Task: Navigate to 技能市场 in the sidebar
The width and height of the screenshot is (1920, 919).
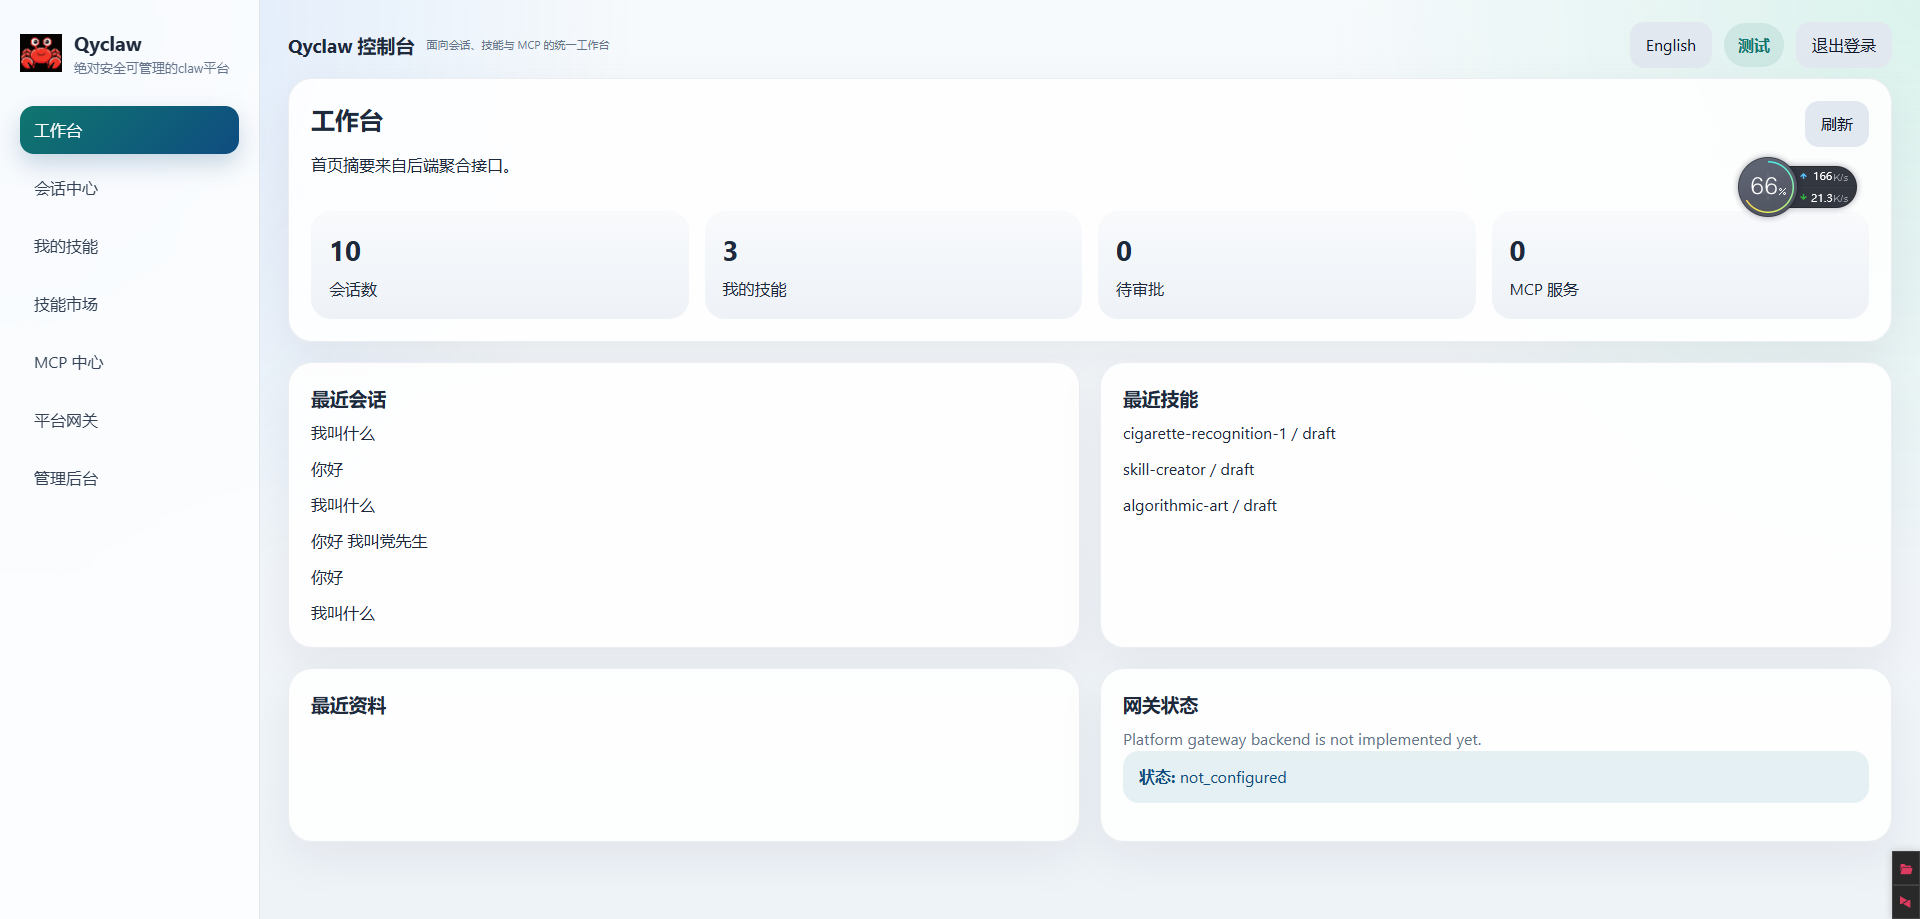Action: (129, 304)
